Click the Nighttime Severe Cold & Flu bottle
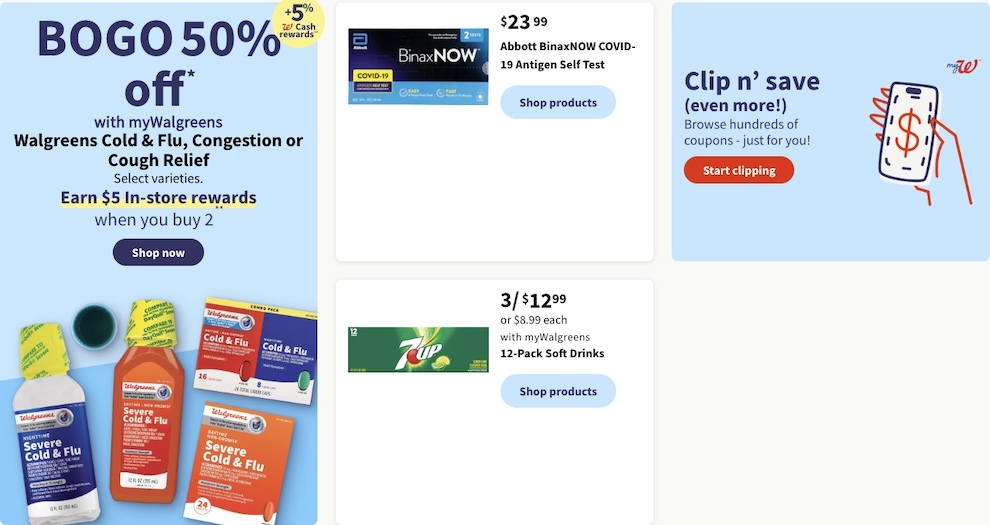The image size is (990, 525). (x=55, y=424)
